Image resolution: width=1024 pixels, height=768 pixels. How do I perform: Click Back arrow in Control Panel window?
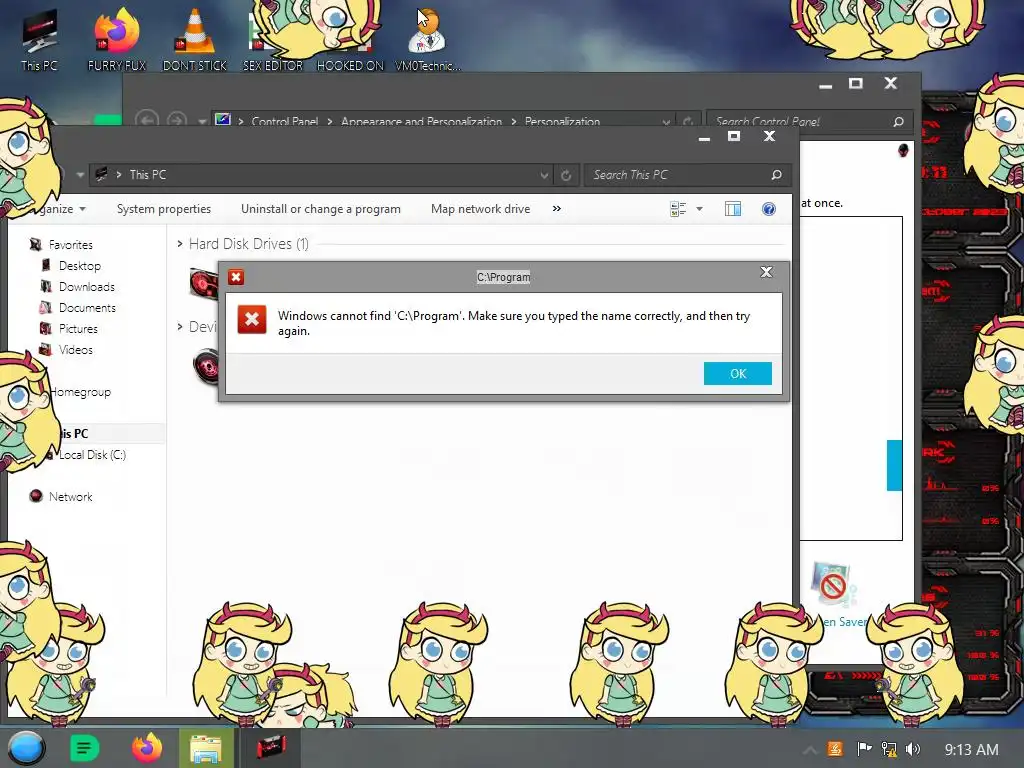[x=147, y=120]
